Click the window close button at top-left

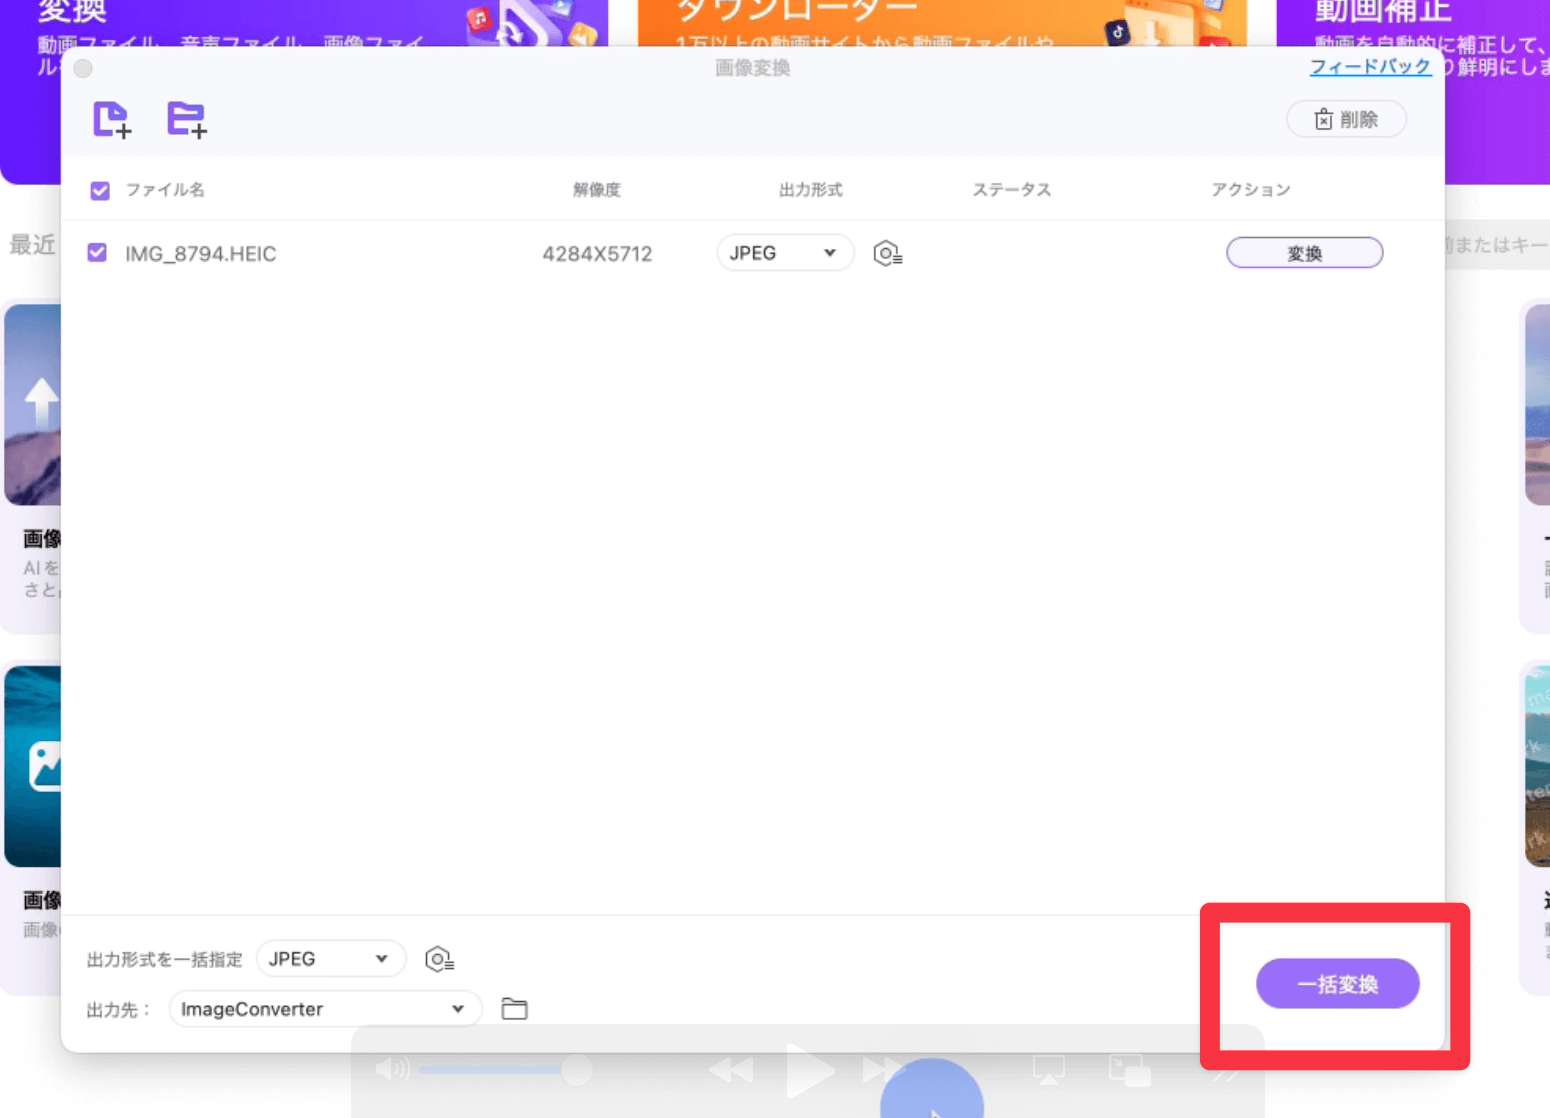(x=83, y=68)
